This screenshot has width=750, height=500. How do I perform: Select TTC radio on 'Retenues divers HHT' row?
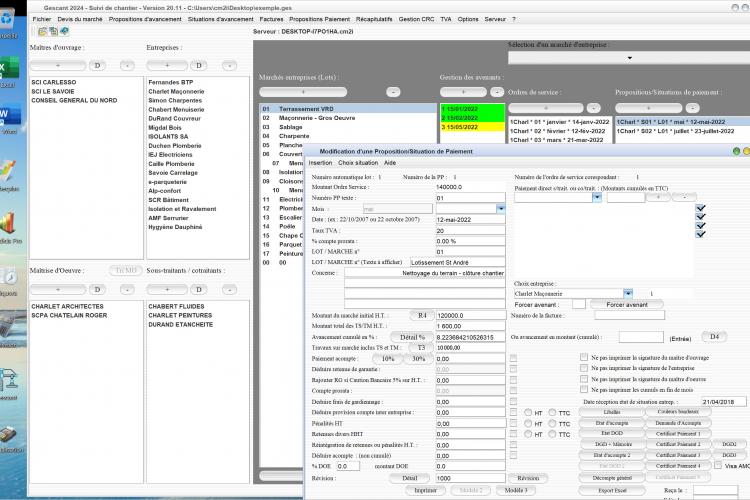click(x=552, y=434)
